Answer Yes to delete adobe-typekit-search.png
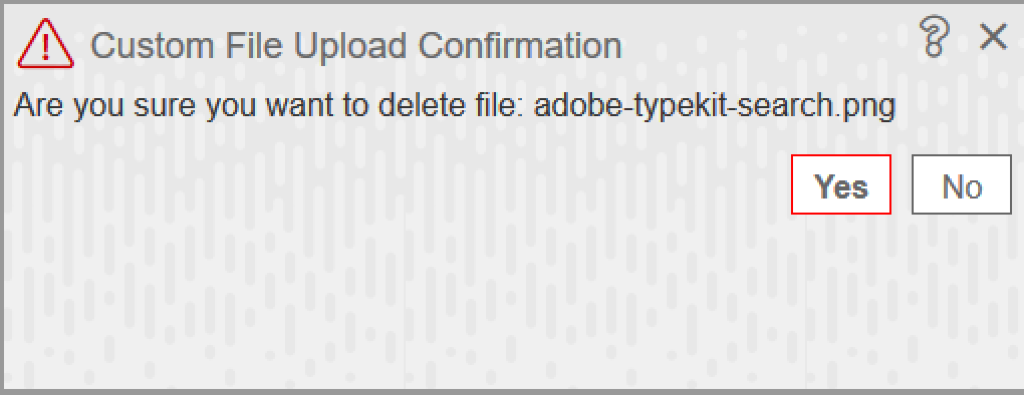1024x395 pixels. pyautogui.click(x=841, y=184)
